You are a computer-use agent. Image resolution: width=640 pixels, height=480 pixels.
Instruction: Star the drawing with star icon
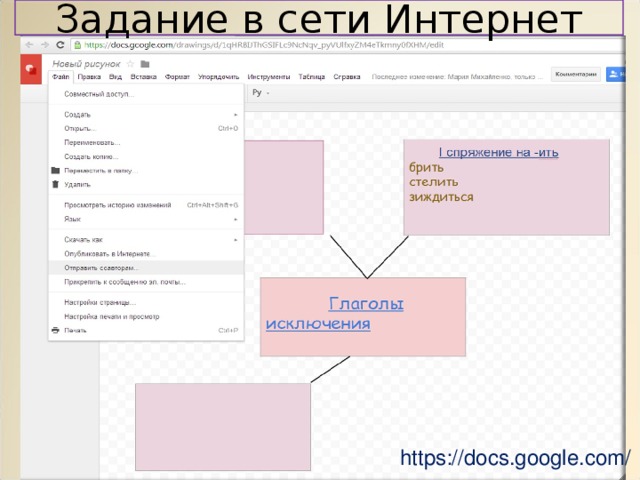point(131,64)
